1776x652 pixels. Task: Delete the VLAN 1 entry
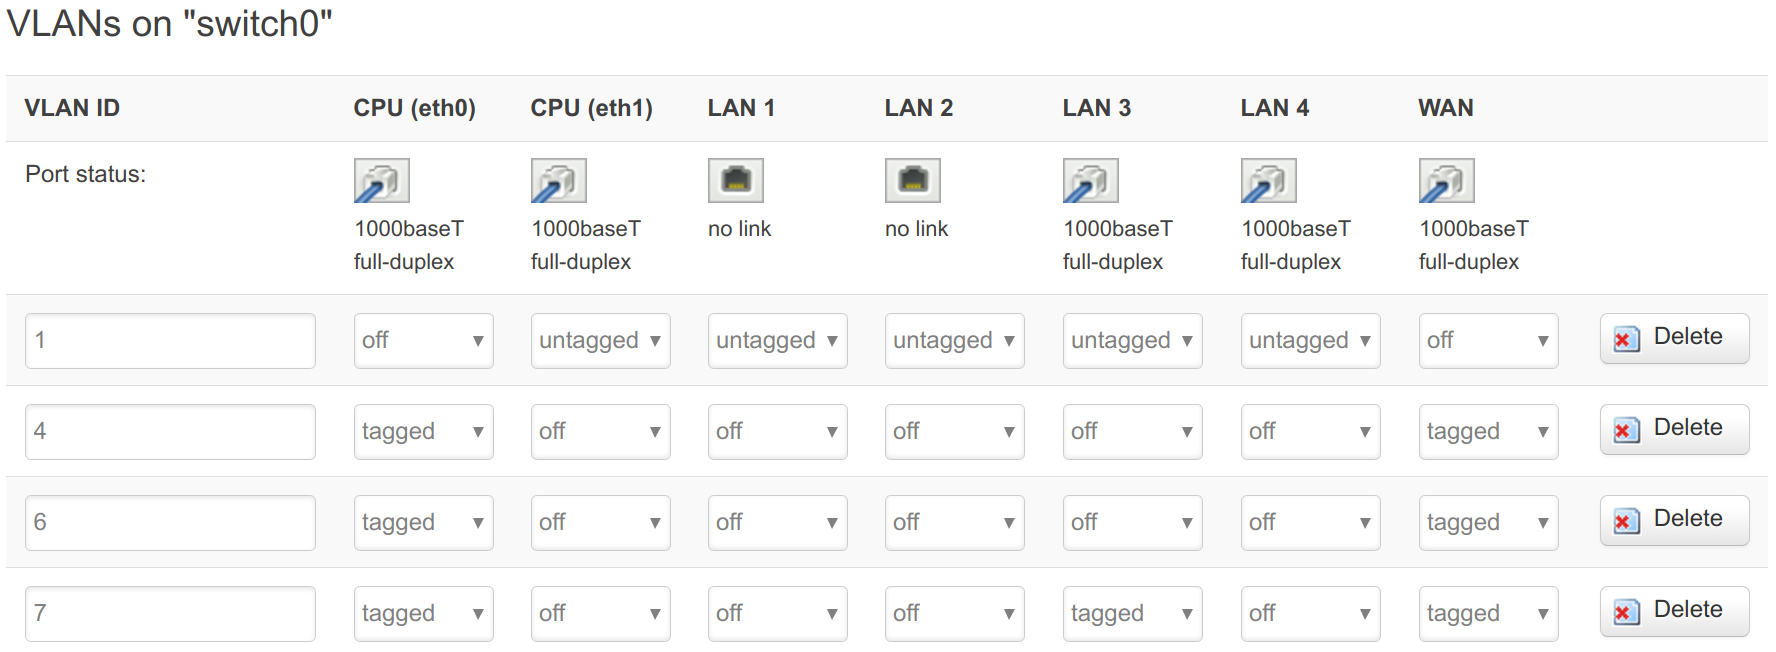click(x=1674, y=338)
